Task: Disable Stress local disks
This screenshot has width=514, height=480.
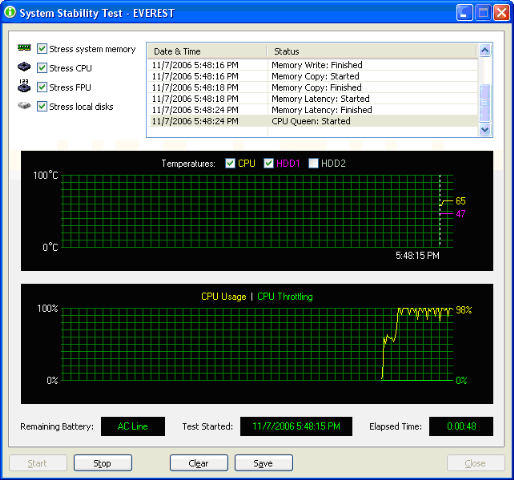Action: point(42,107)
